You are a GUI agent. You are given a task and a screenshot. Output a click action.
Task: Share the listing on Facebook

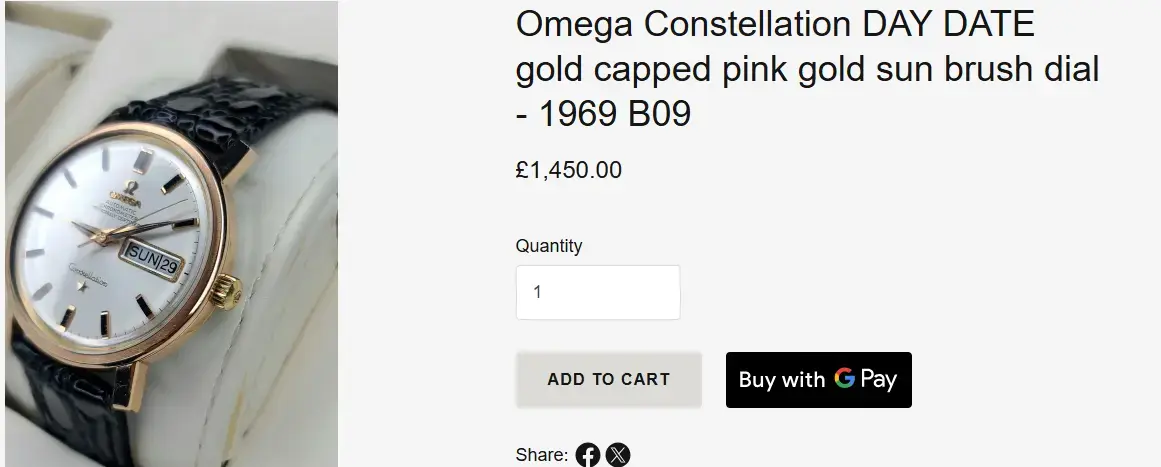click(x=588, y=456)
